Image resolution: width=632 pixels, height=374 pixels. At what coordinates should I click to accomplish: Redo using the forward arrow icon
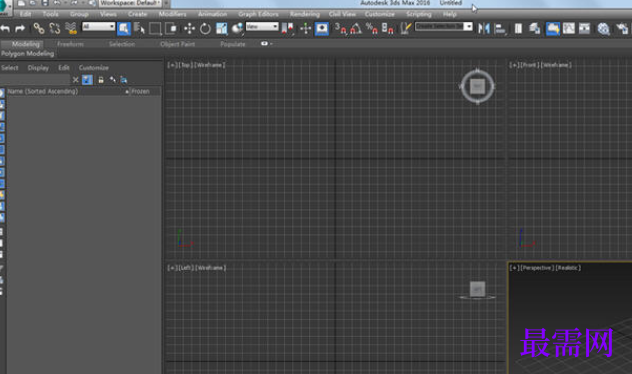(20, 29)
